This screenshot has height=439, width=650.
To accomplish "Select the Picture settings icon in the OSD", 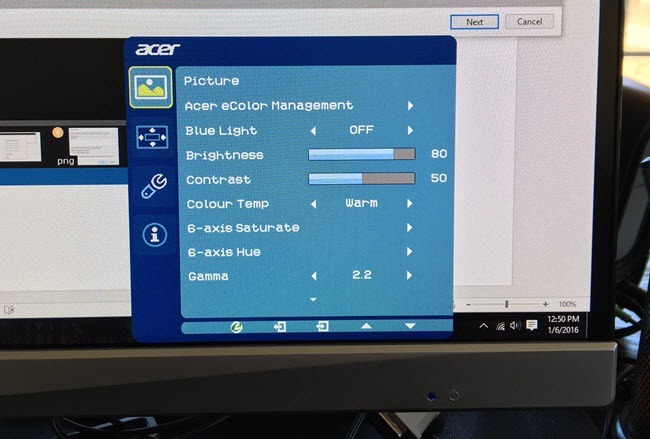I will pyautogui.click(x=150, y=87).
